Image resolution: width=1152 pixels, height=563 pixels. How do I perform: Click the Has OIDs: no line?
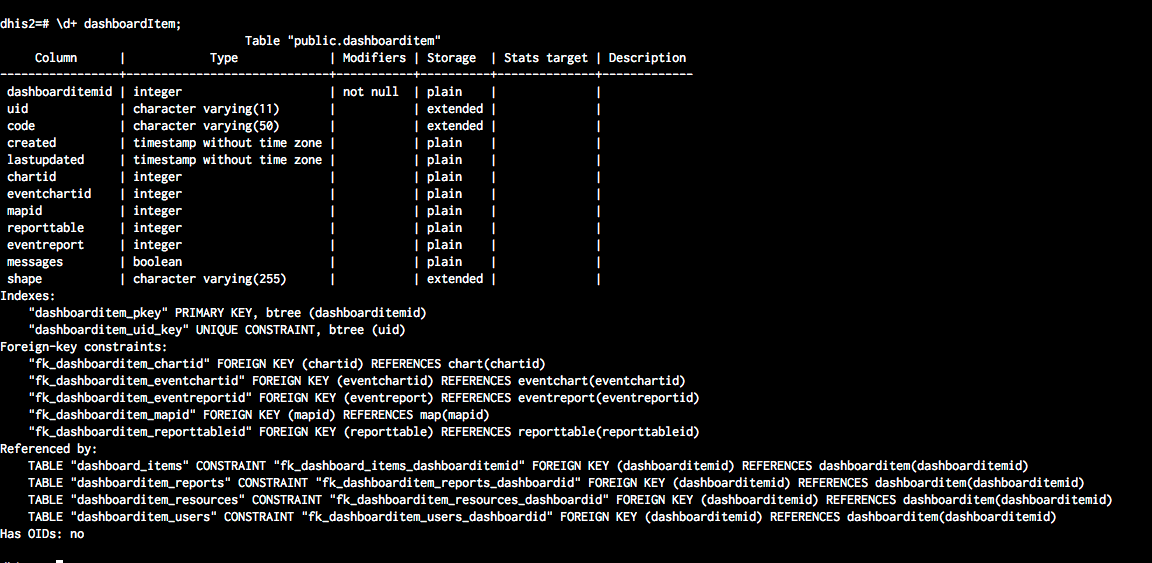(42, 534)
